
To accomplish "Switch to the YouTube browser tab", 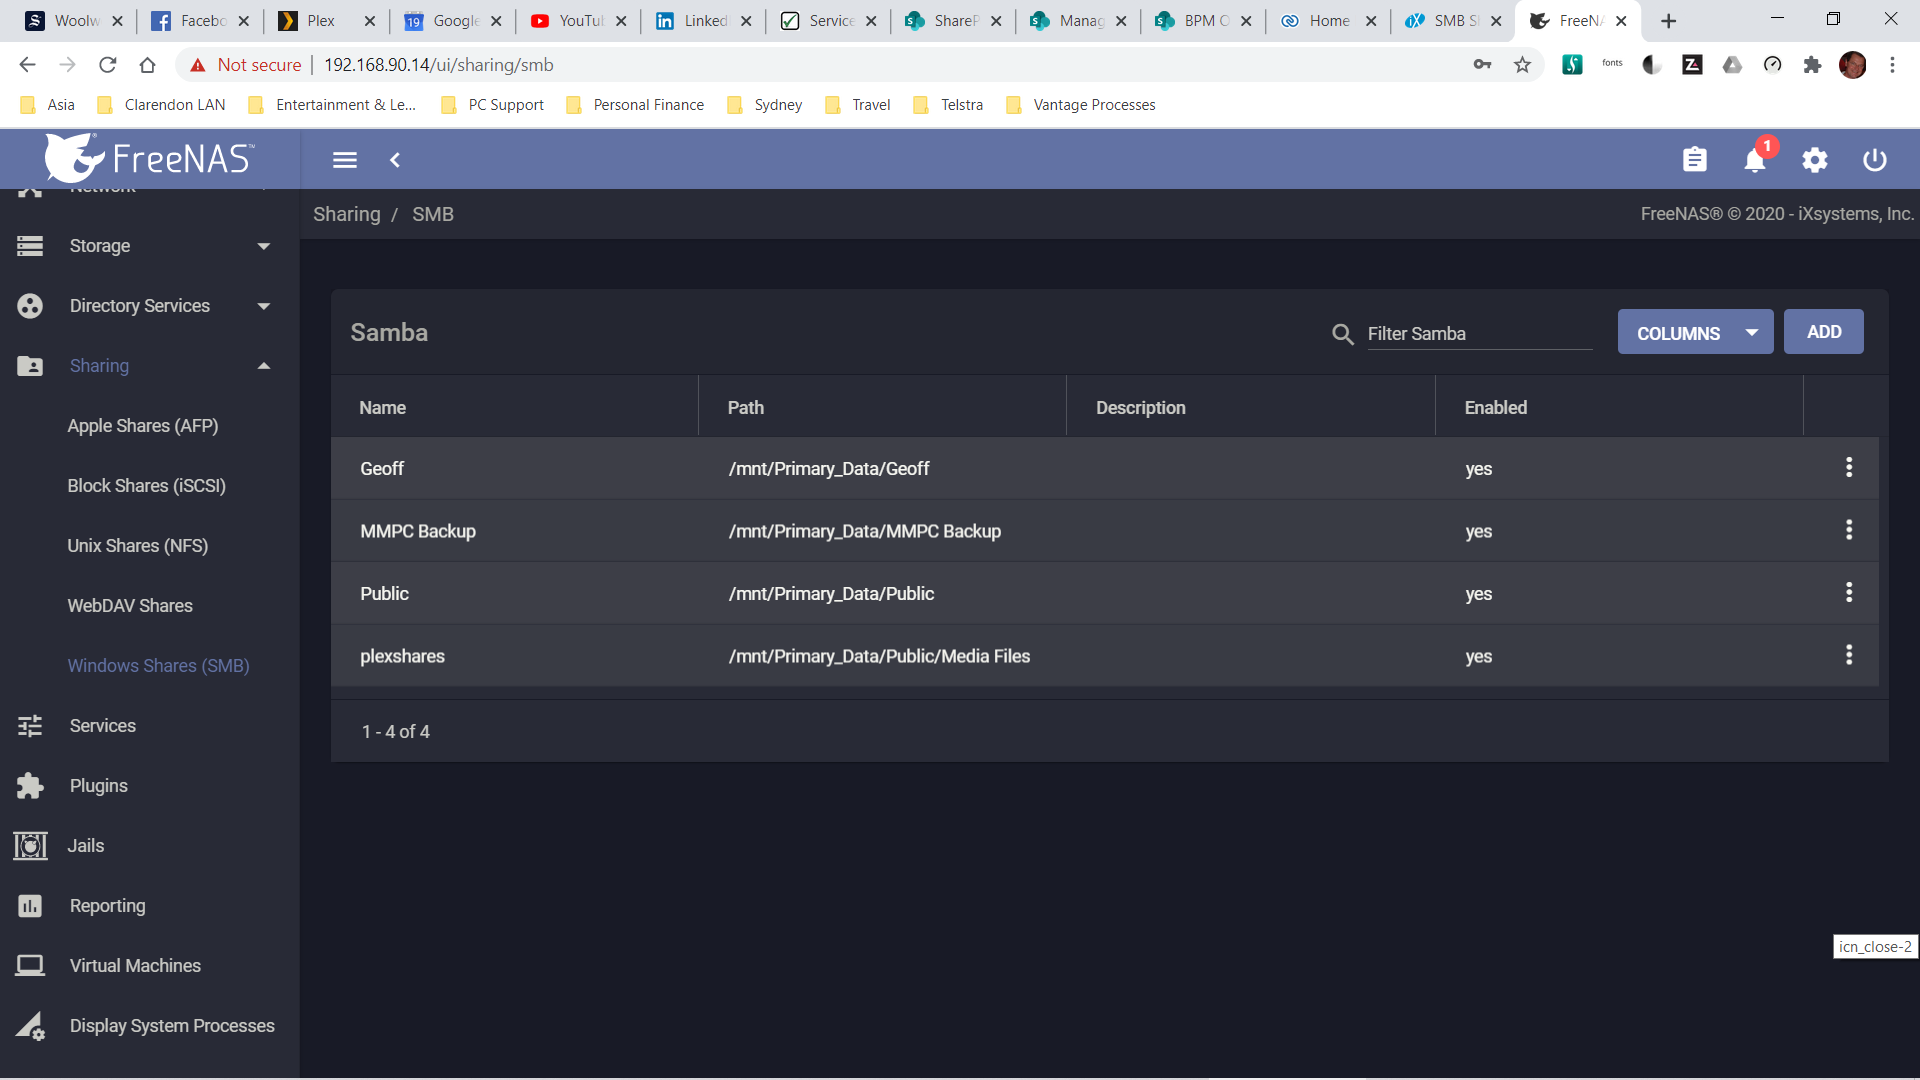I will (x=580, y=21).
